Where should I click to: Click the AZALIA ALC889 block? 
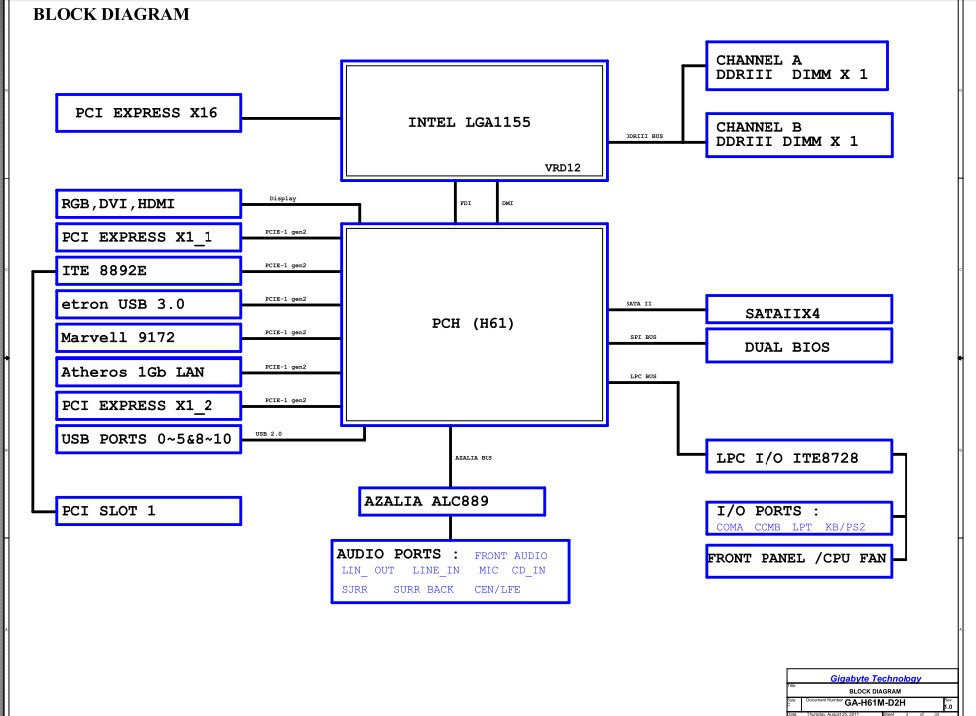click(x=452, y=501)
